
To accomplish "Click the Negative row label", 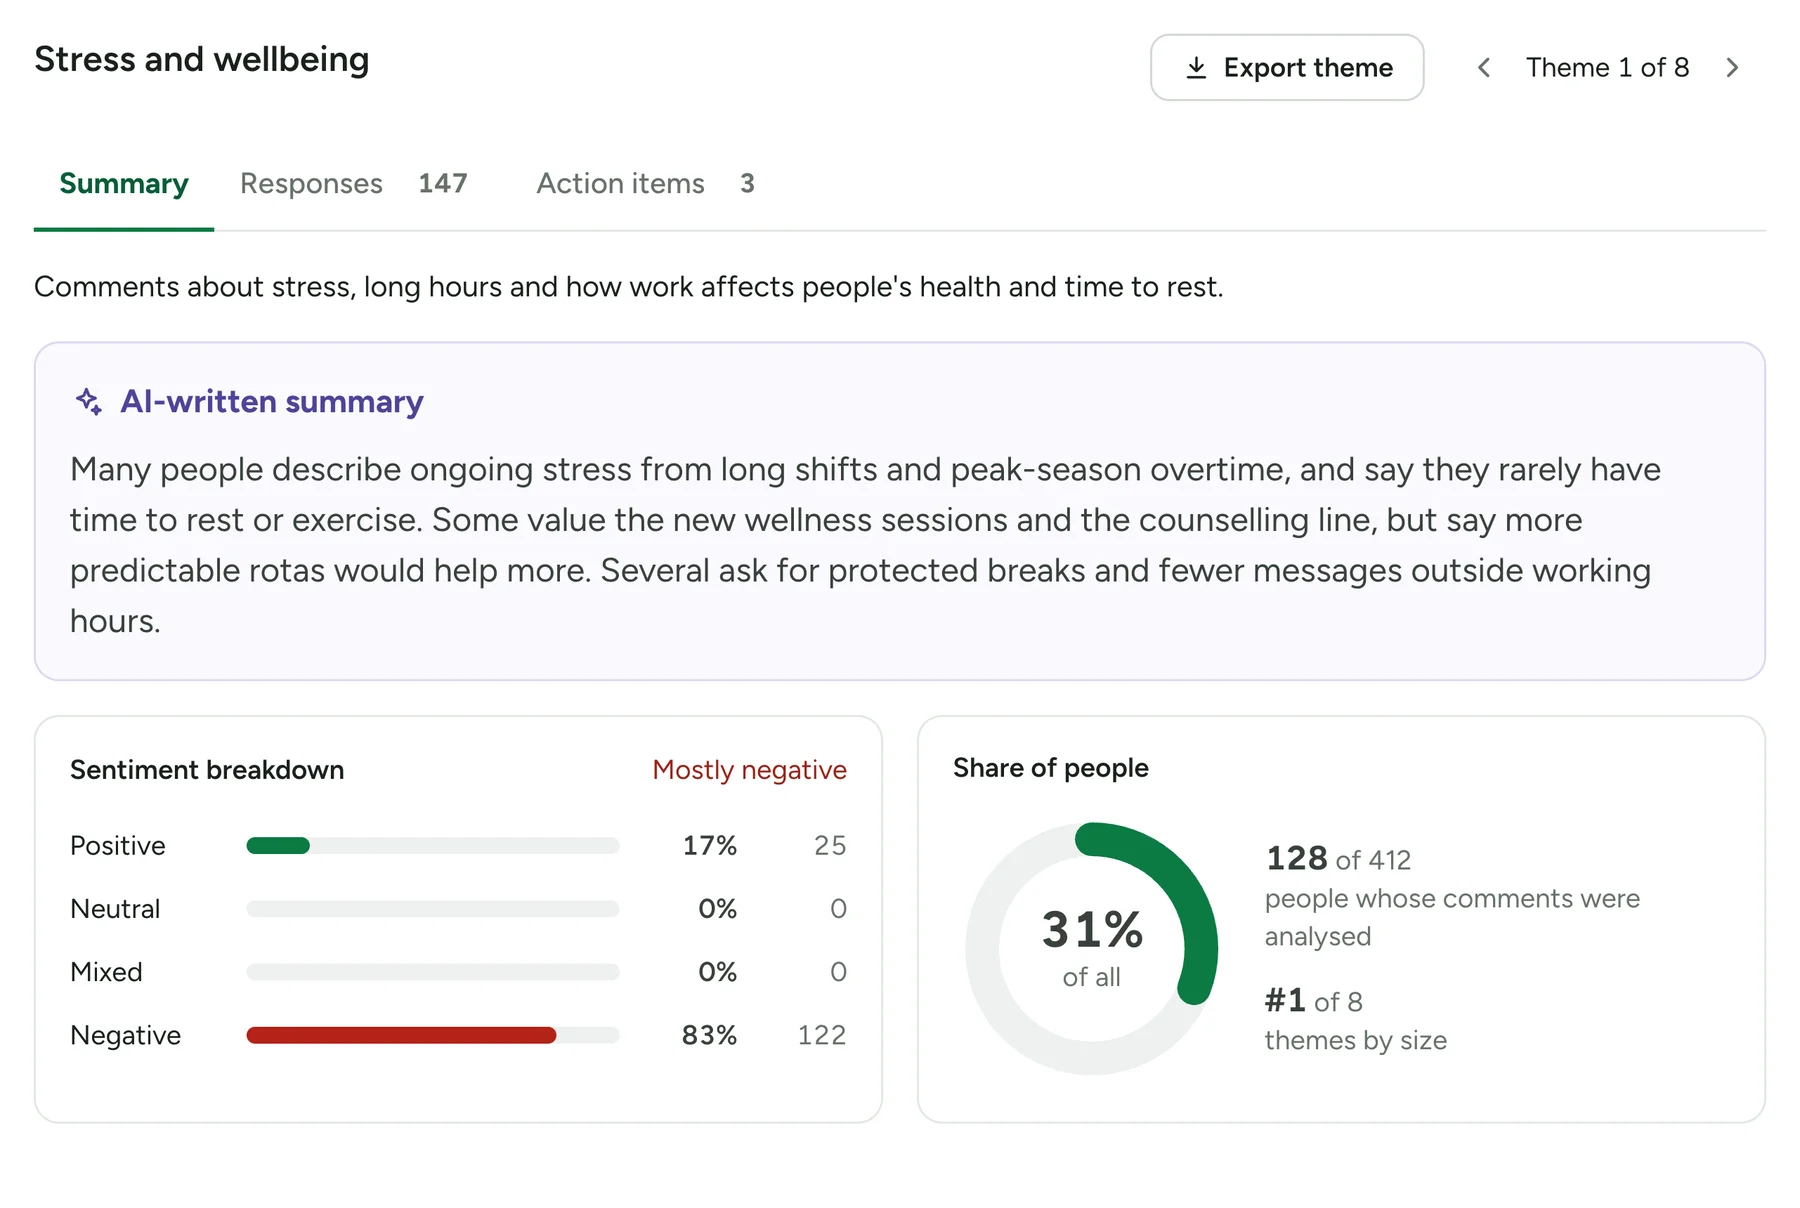I will coord(126,1035).
